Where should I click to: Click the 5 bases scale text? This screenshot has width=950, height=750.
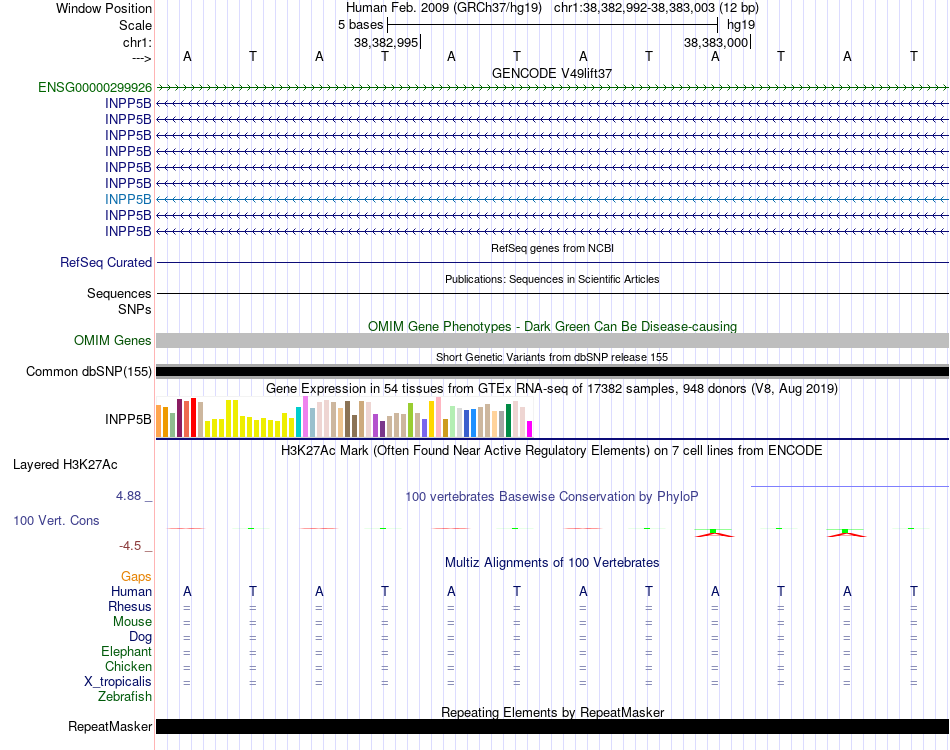360,25
